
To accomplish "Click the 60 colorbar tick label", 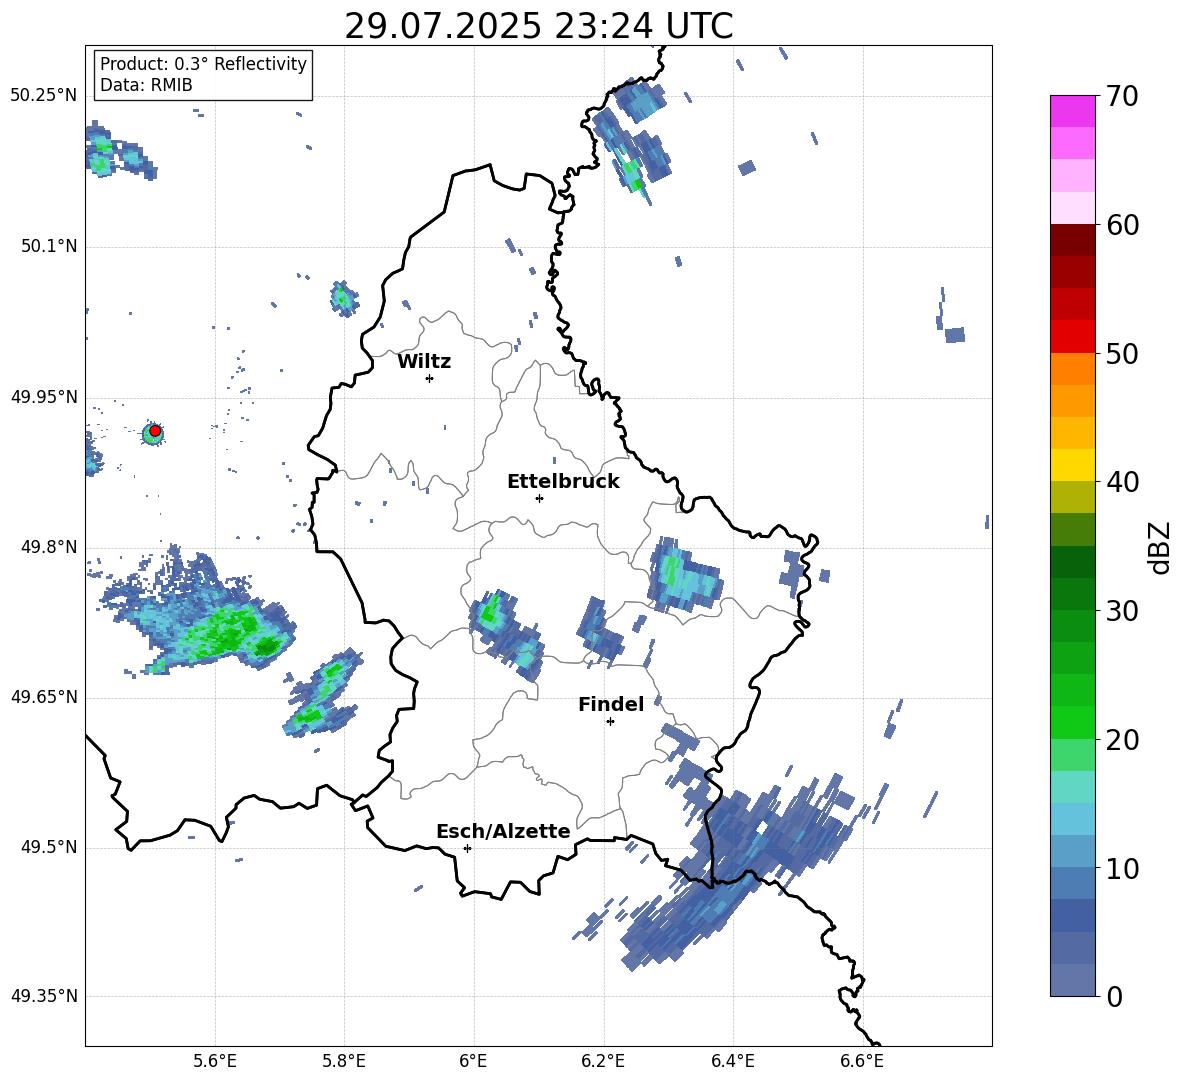I will point(1122,225).
